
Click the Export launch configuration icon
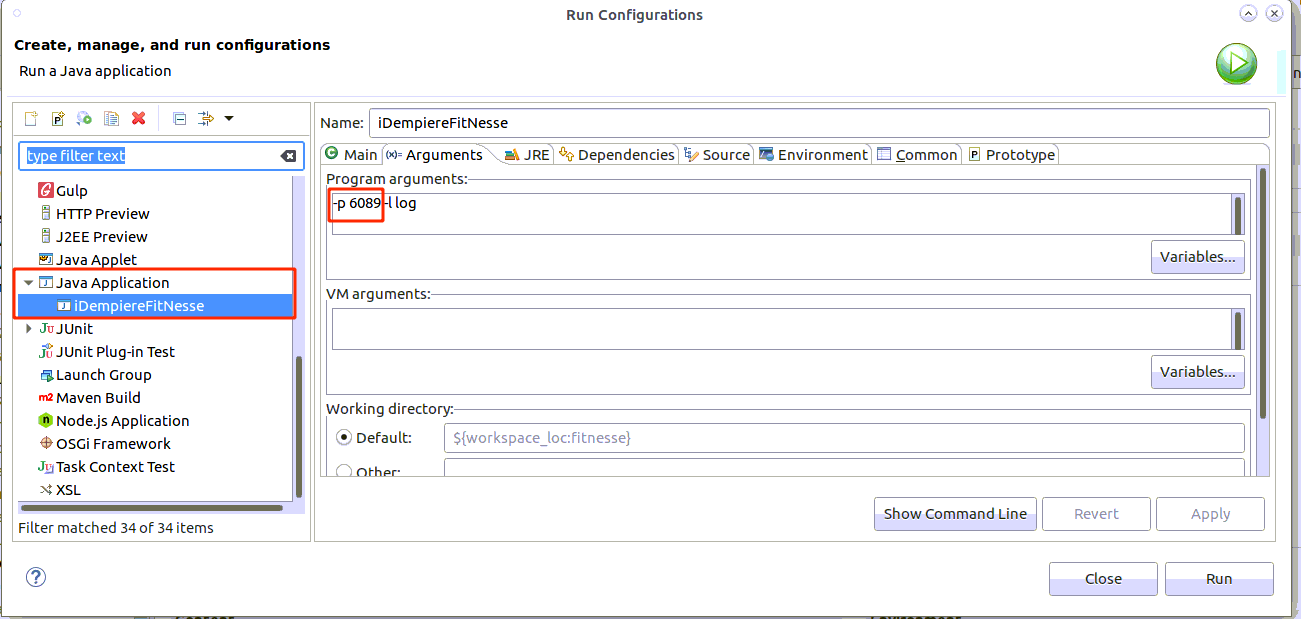pos(85,118)
